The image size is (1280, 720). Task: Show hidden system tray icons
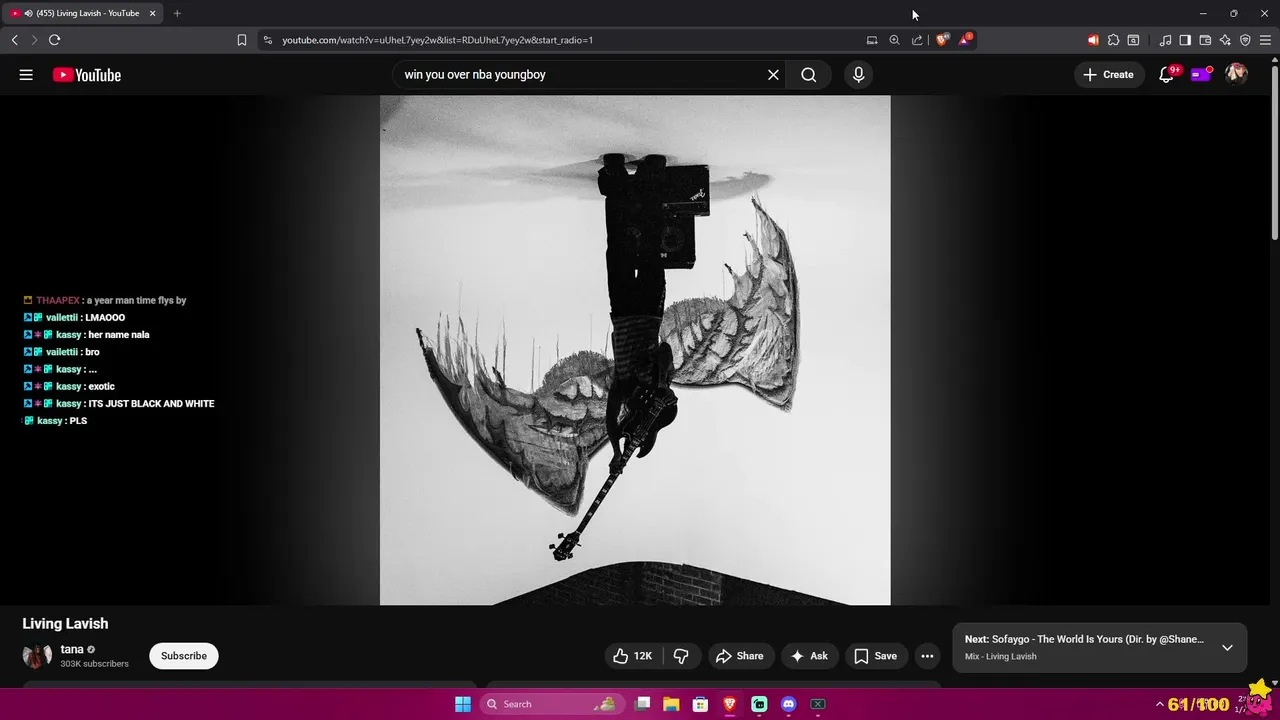pos(1160,704)
